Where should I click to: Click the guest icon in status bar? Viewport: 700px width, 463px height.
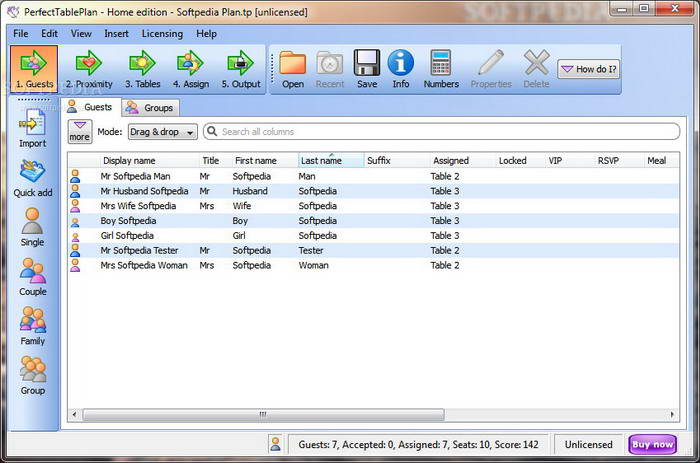[x=275, y=444]
